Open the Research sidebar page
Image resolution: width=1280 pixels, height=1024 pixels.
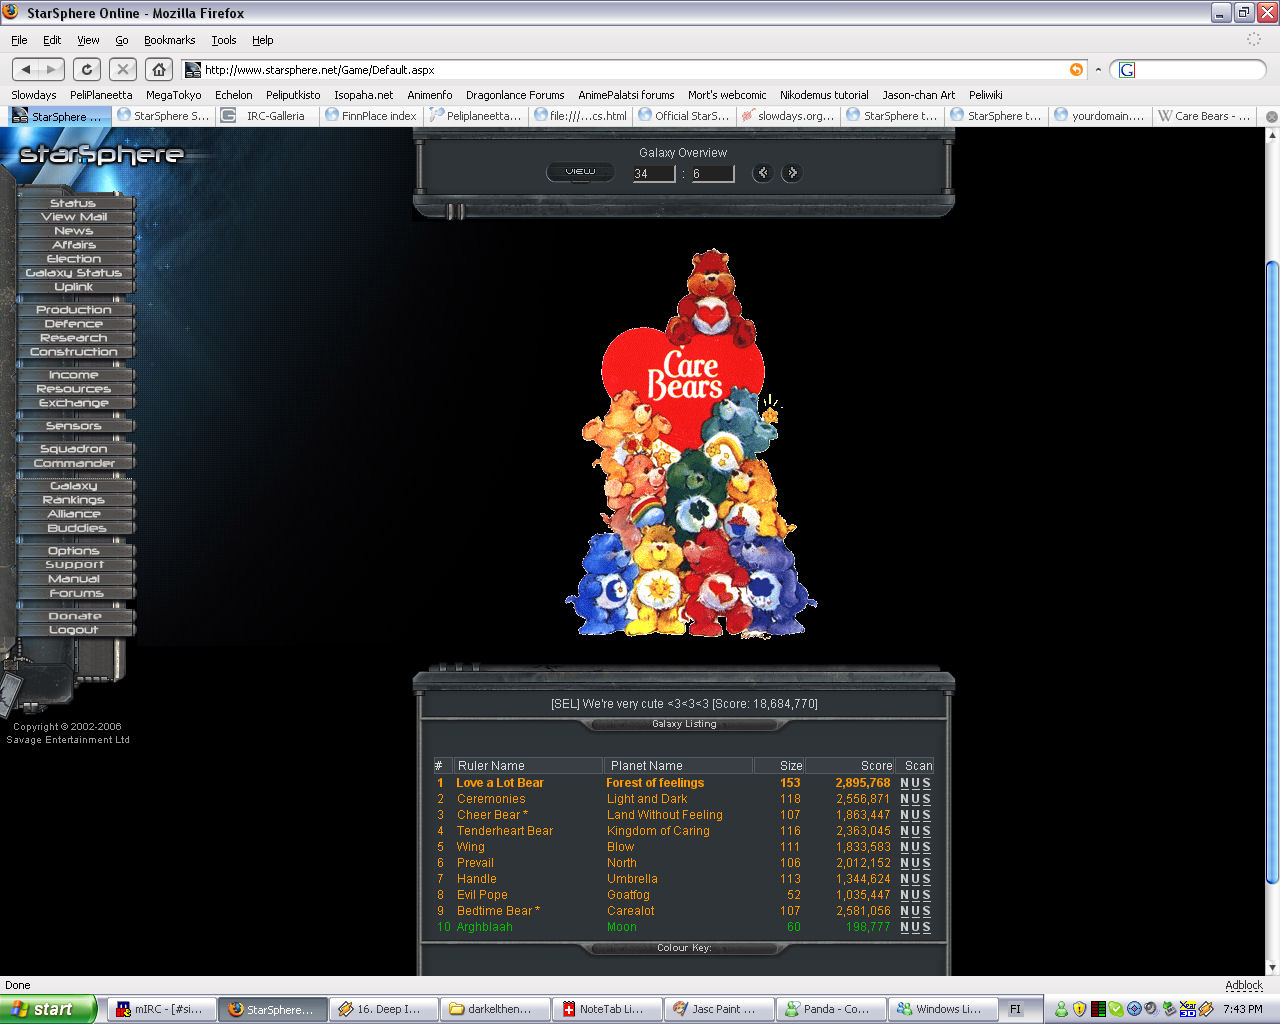tap(74, 338)
